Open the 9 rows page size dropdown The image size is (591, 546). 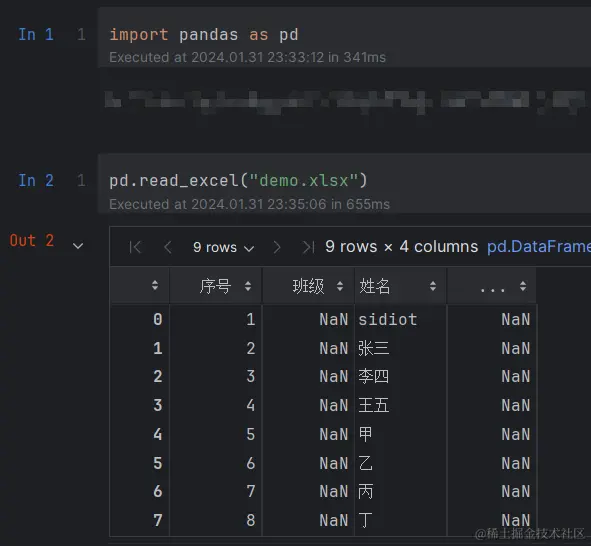[224, 248]
